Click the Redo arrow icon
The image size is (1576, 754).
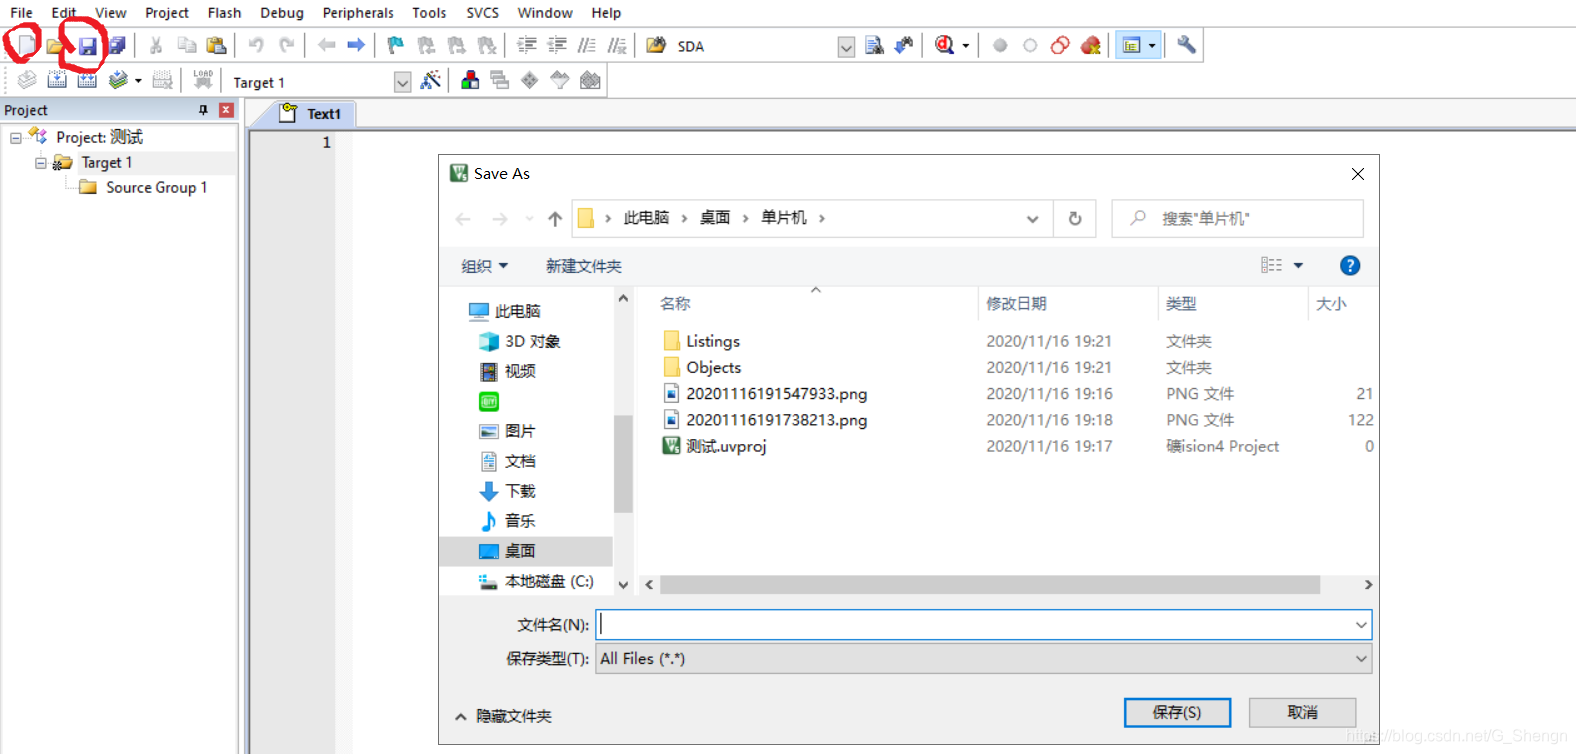(287, 46)
